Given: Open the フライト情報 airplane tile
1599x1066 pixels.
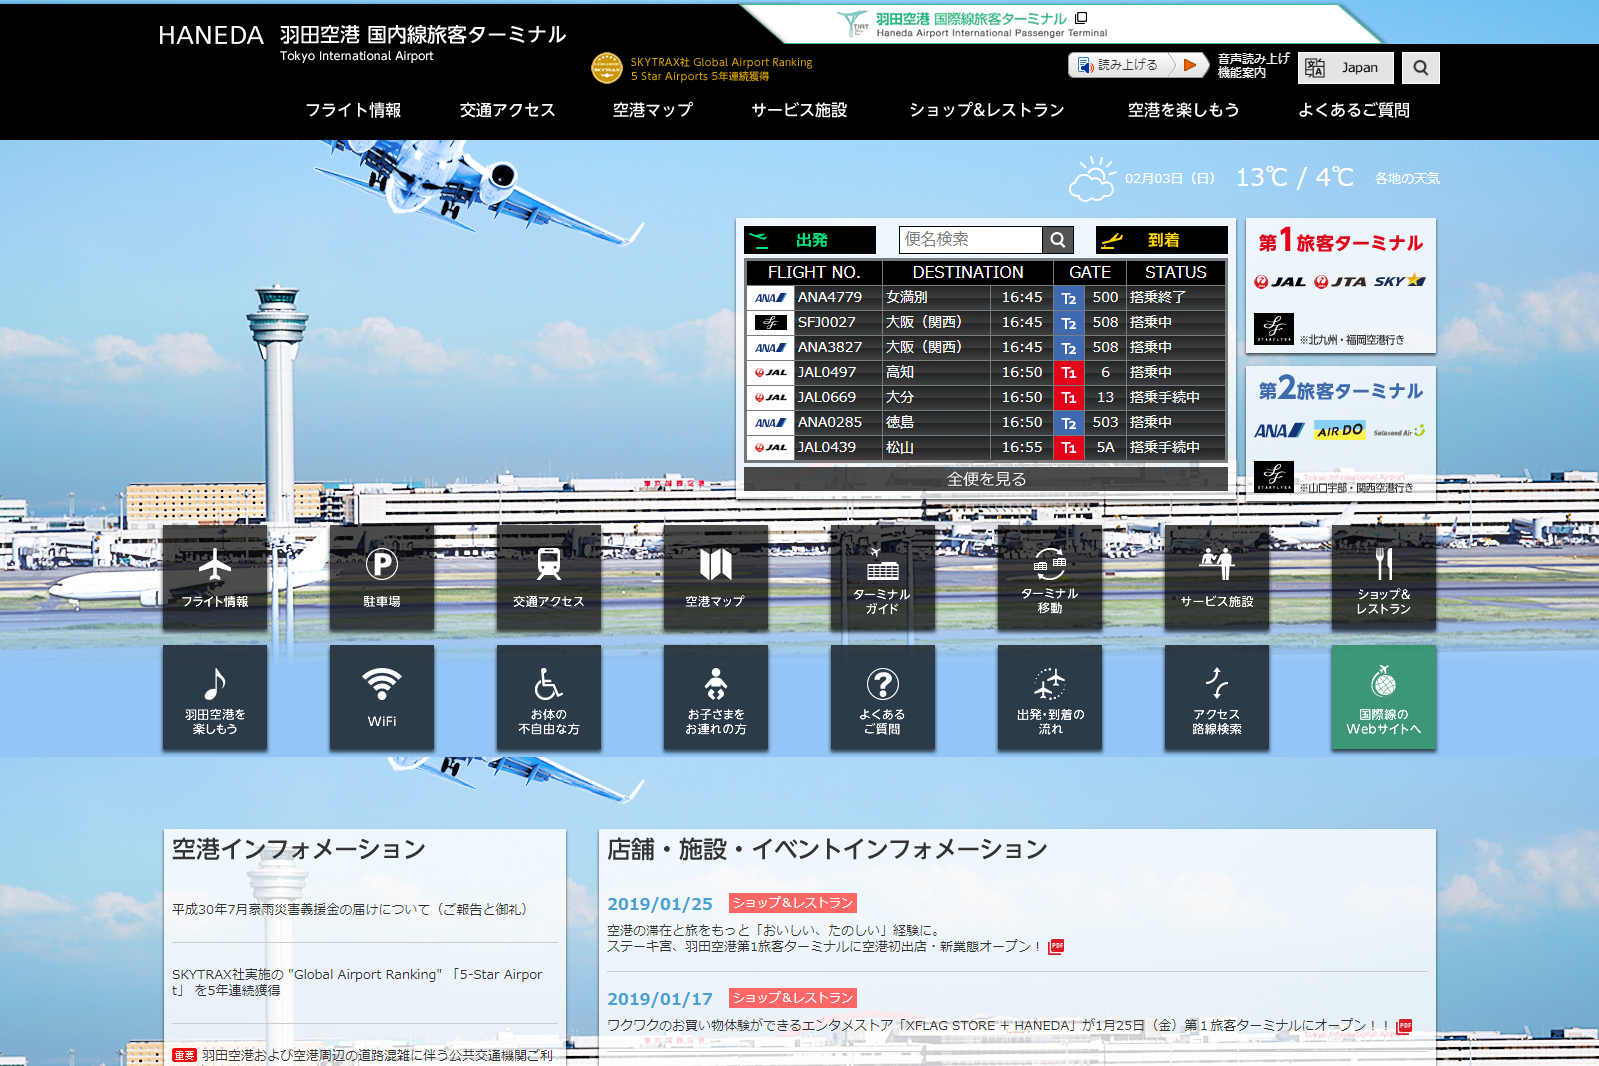Looking at the screenshot, I should (215, 577).
